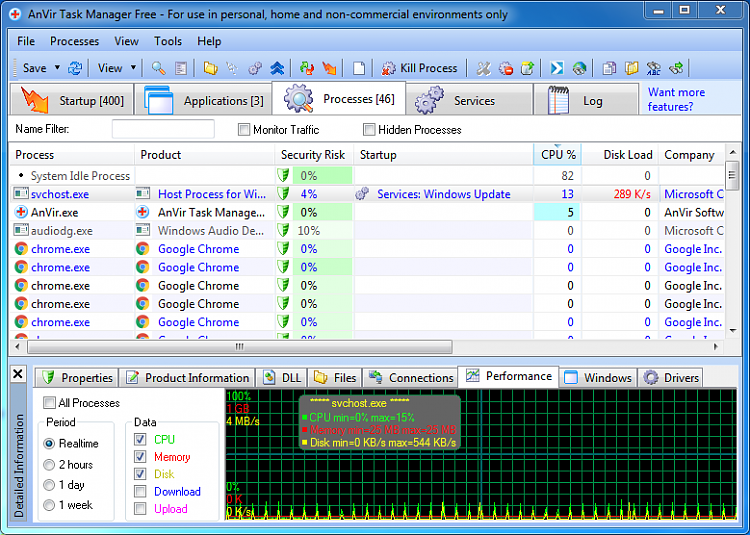Switch to the Services tab

tap(470, 100)
